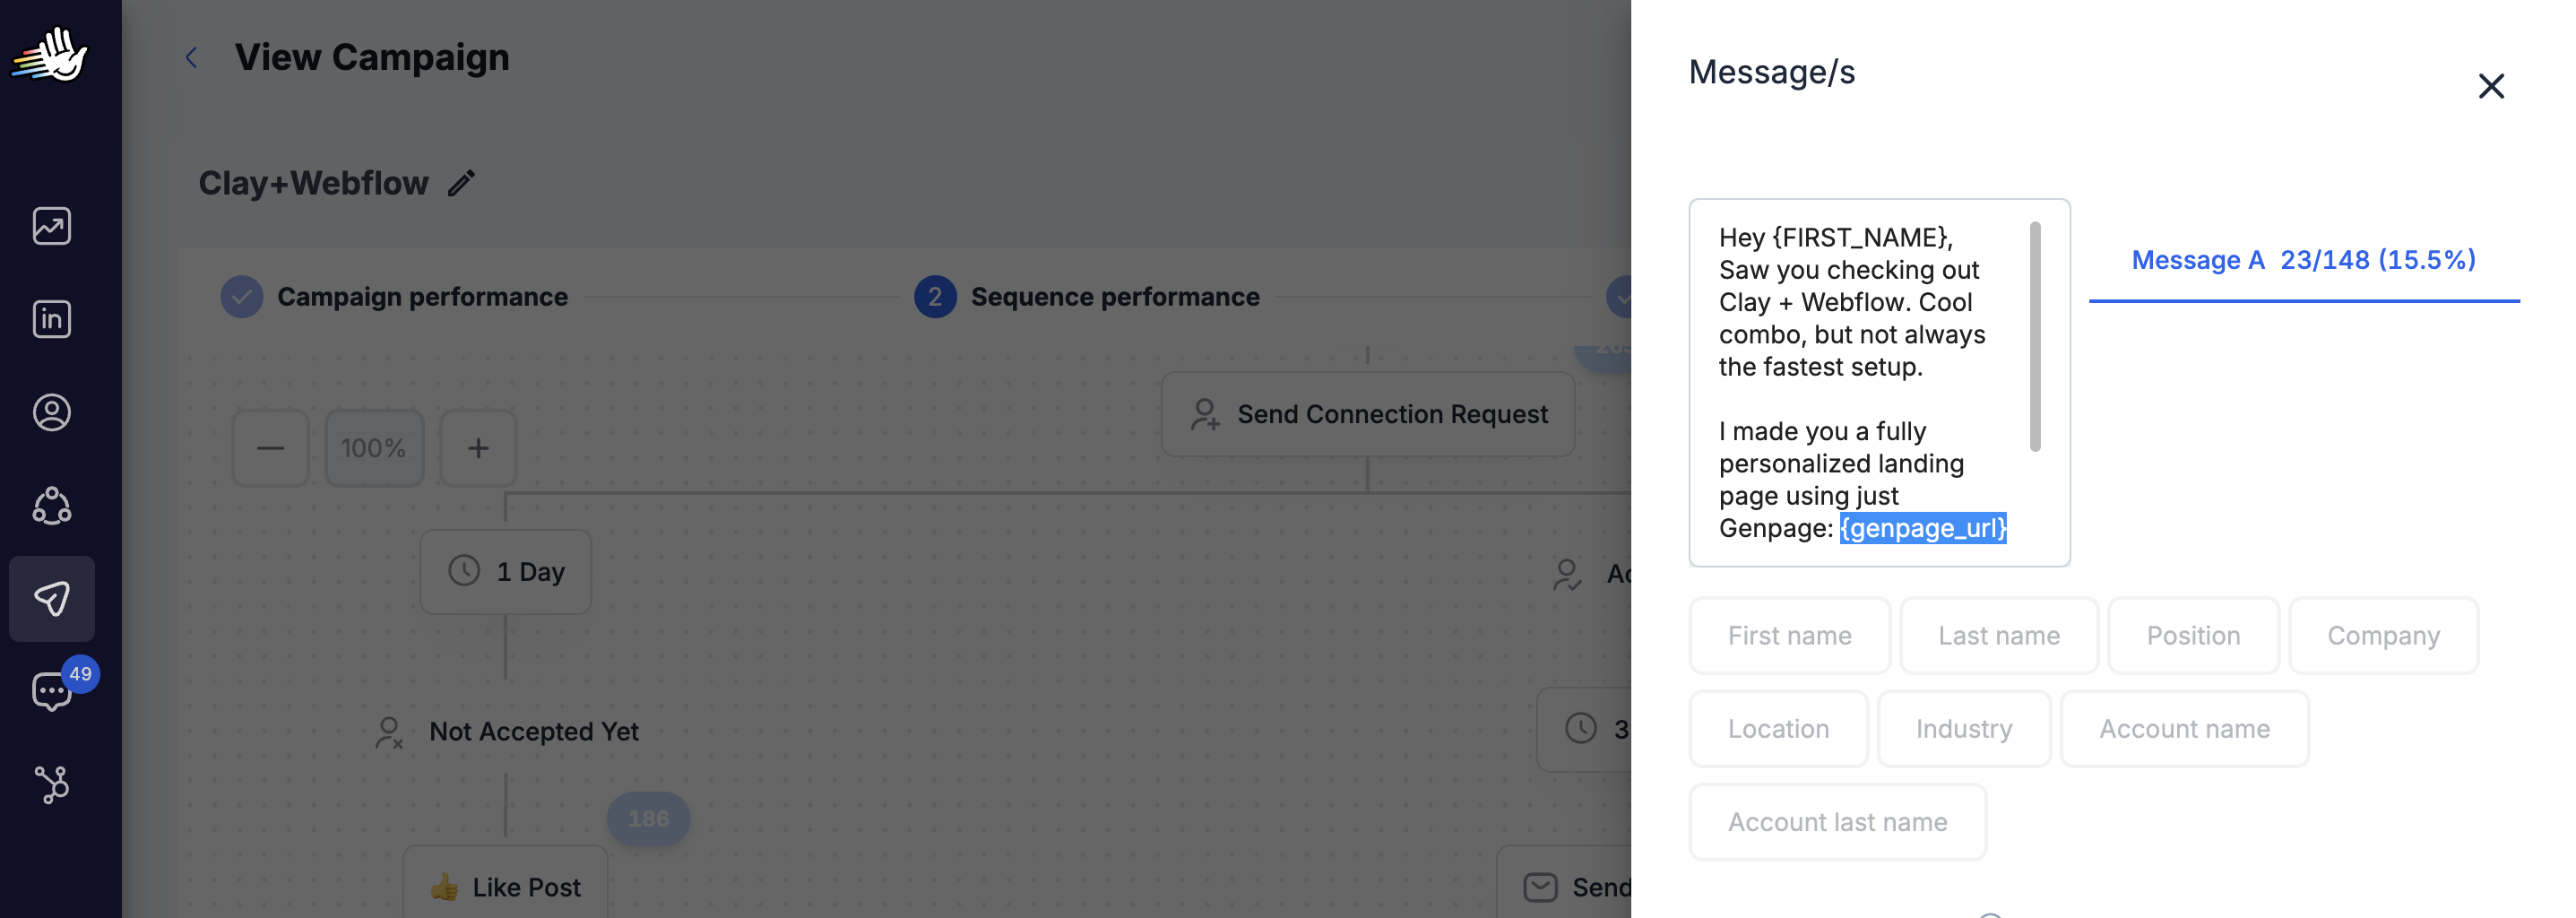Viewport: 2576px width, 918px height.
Task: Click the person icon beside Not Accepted Yet
Action: (x=389, y=733)
